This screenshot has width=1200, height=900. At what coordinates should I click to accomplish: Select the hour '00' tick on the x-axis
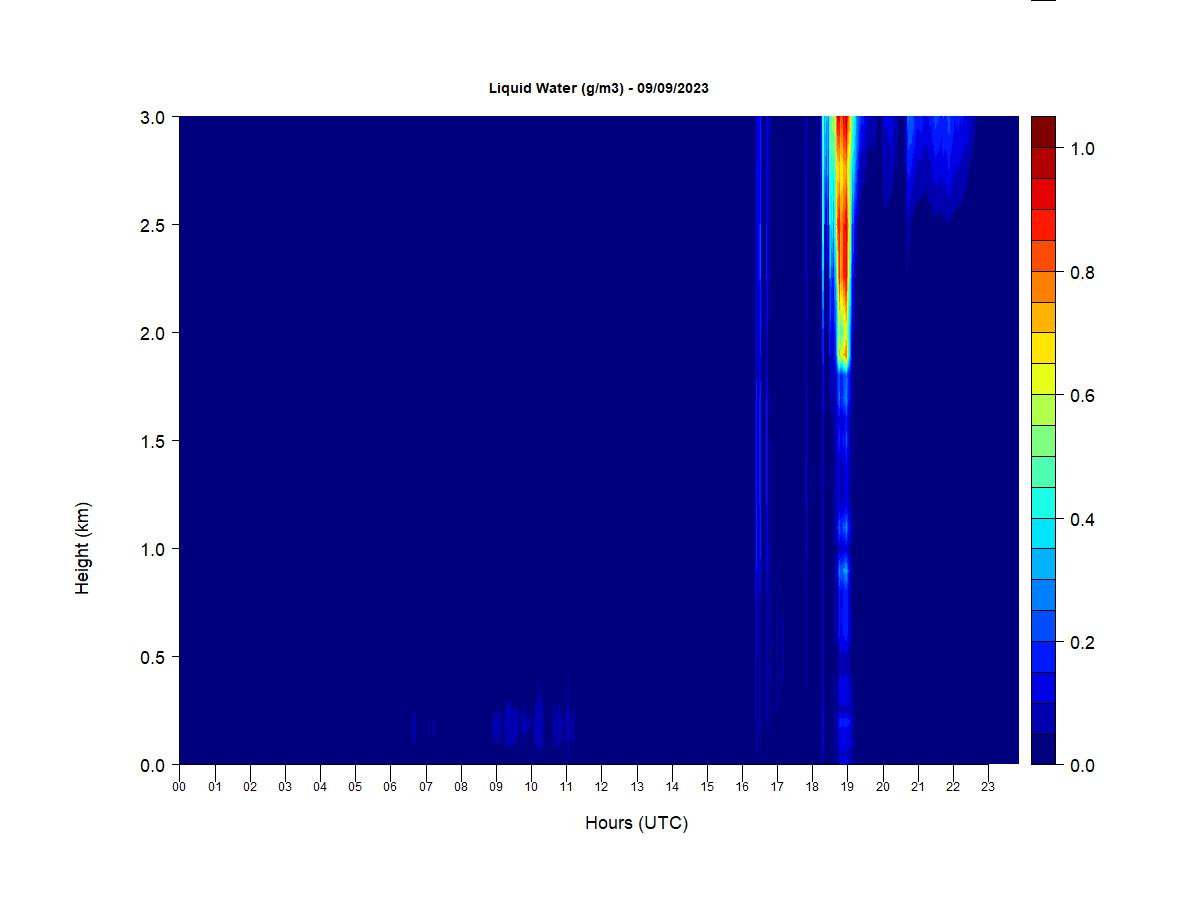click(x=179, y=786)
